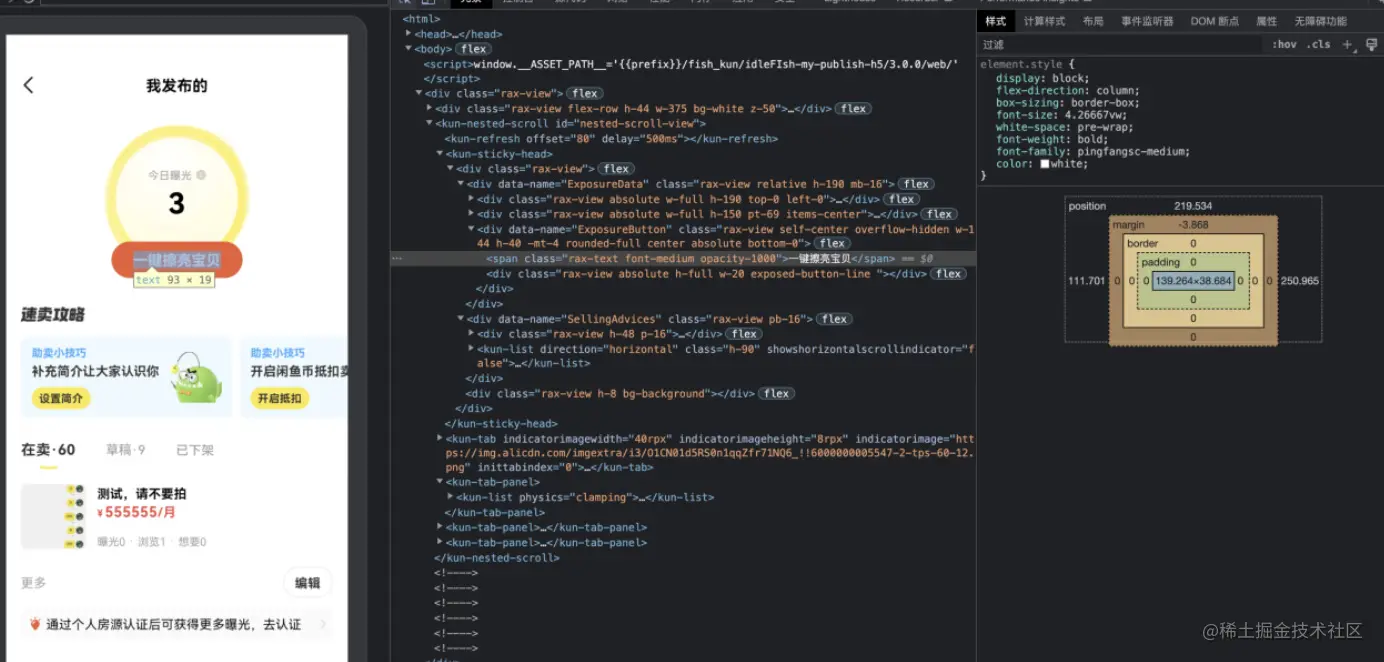Select the script window.__ASSET_PATH__ row
This screenshot has height=662, width=1384.
coord(690,63)
